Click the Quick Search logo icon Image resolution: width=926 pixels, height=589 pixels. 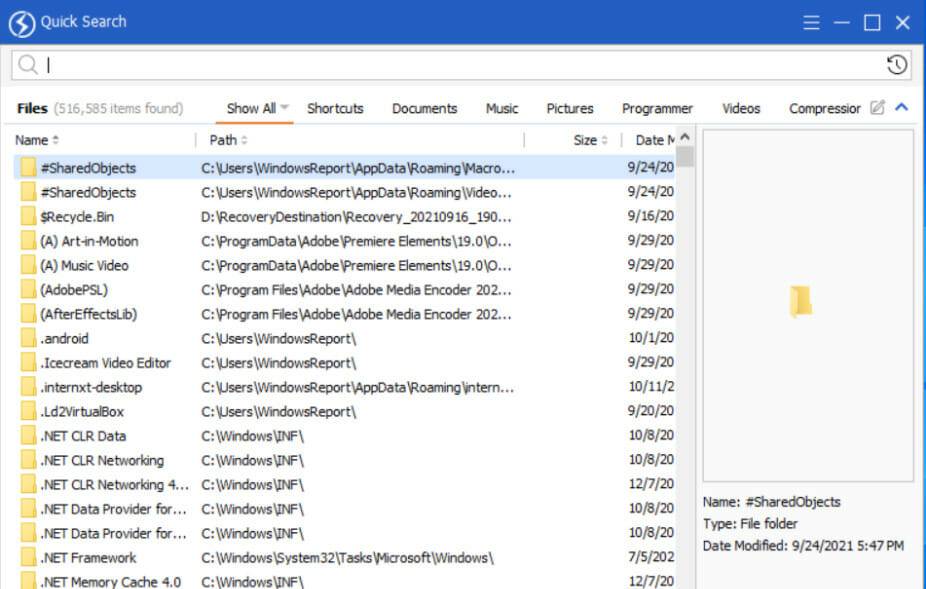(22, 23)
